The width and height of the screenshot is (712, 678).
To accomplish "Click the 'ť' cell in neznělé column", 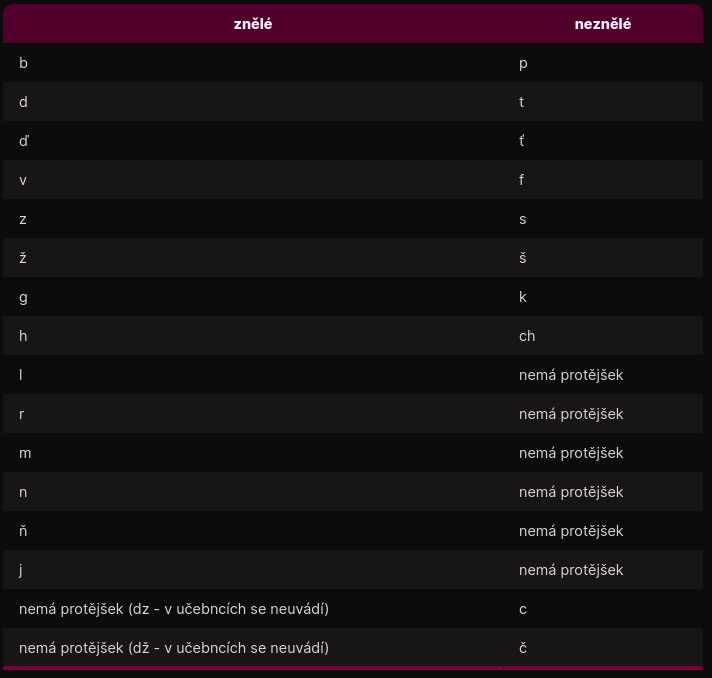I will coord(603,141).
